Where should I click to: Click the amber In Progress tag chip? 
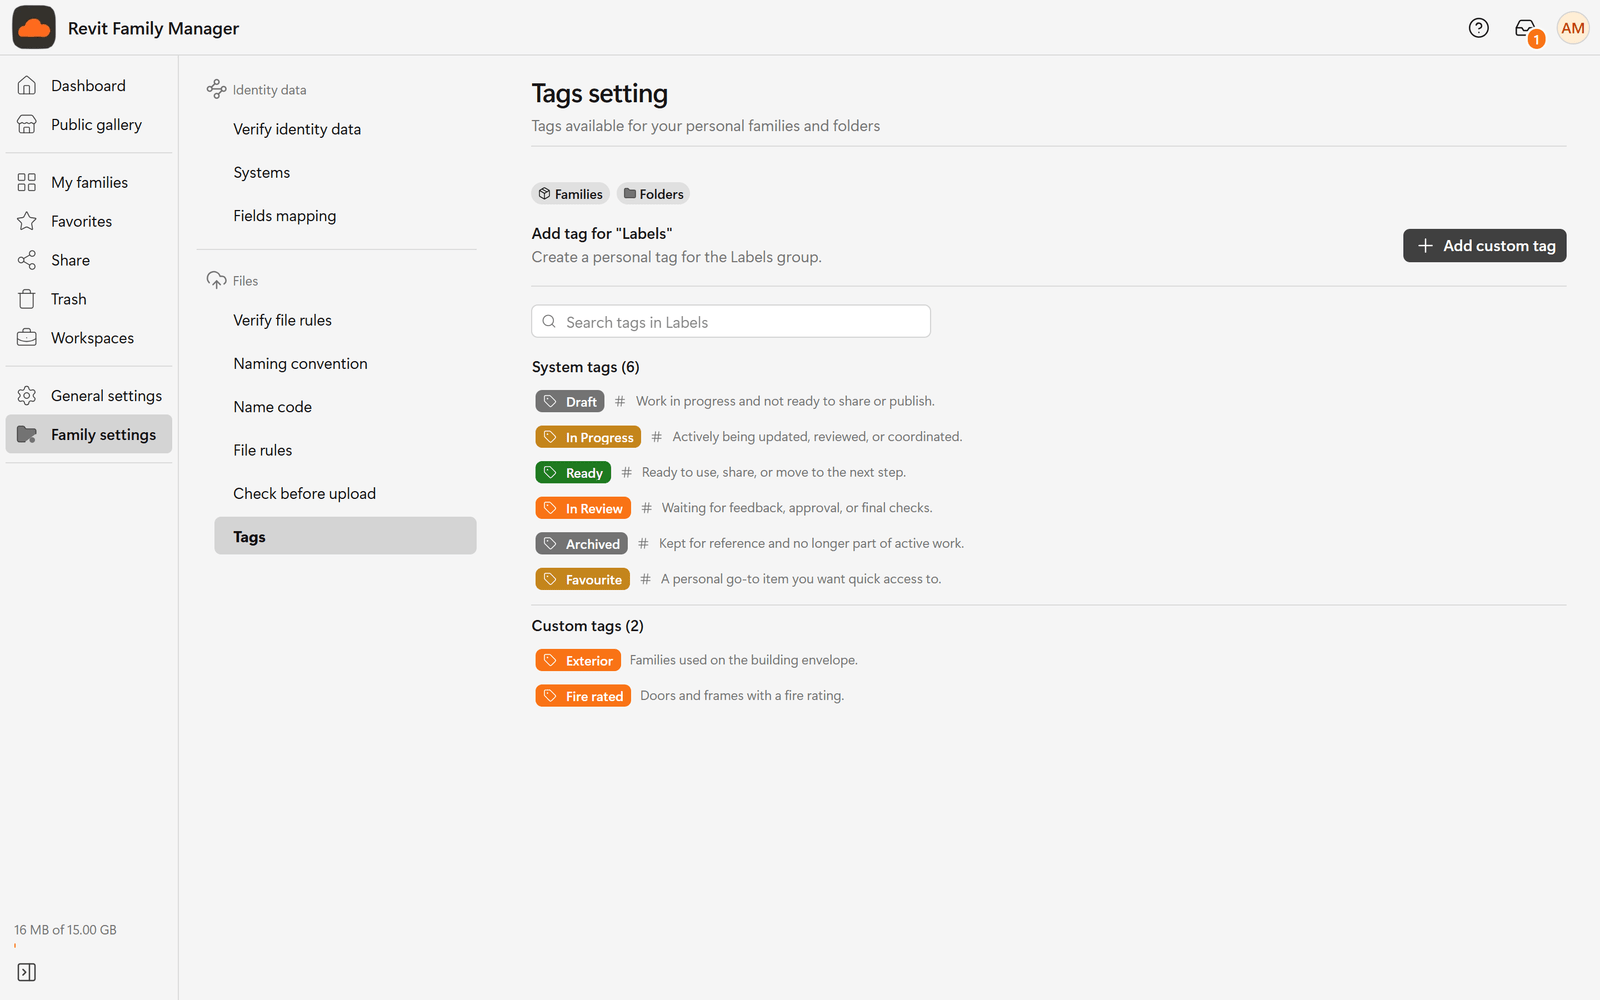(588, 437)
